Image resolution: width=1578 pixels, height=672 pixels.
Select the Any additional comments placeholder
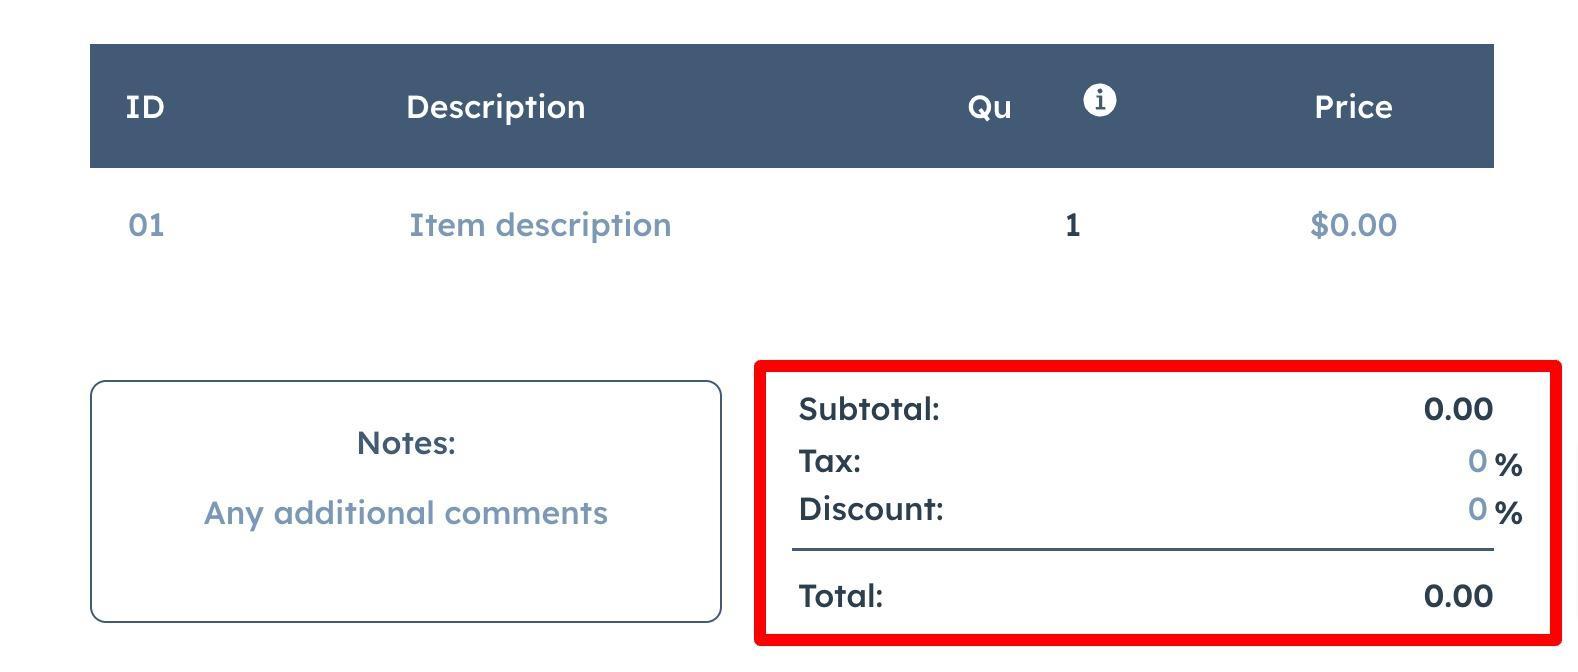pos(406,513)
